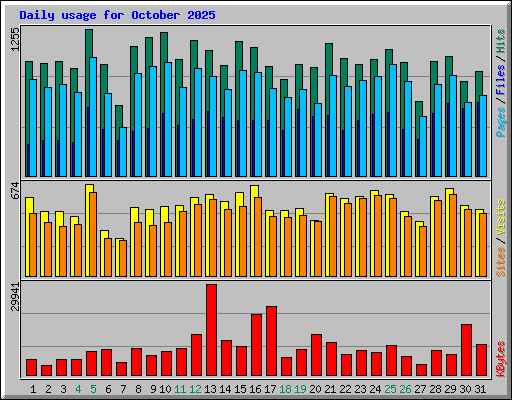Select the green Hits bar for day 27
The width and height of the screenshot is (512, 400).
click(x=419, y=109)
